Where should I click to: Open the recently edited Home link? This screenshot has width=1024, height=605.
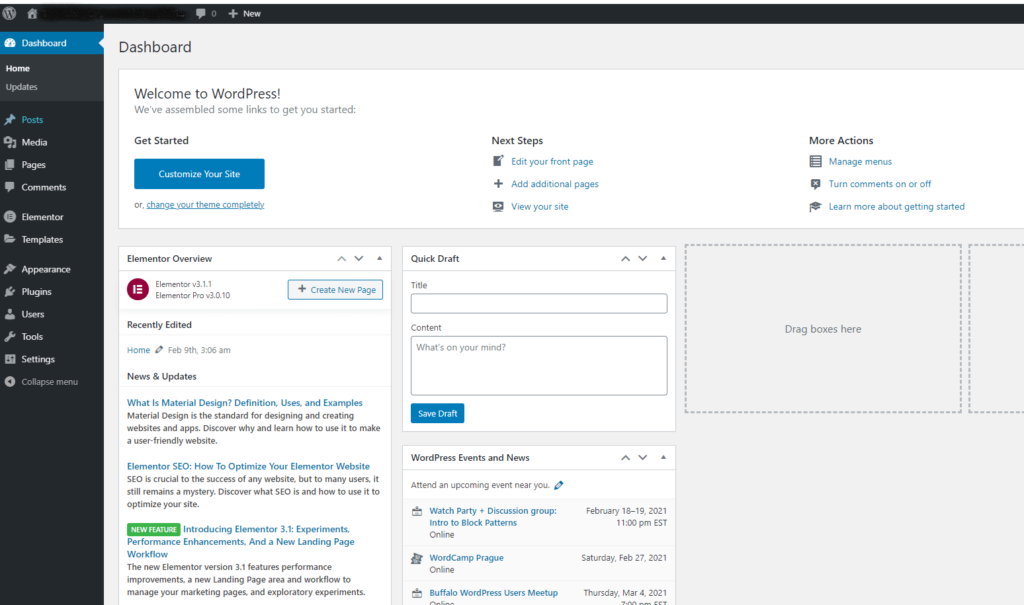(x=138, y=350)
